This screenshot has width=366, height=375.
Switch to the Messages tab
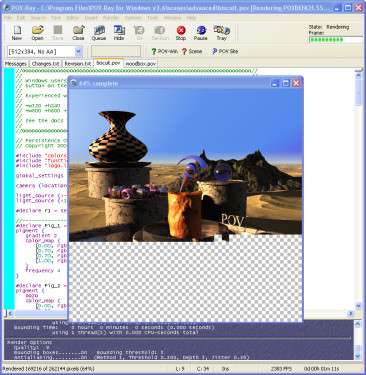[x=16, y=63]
